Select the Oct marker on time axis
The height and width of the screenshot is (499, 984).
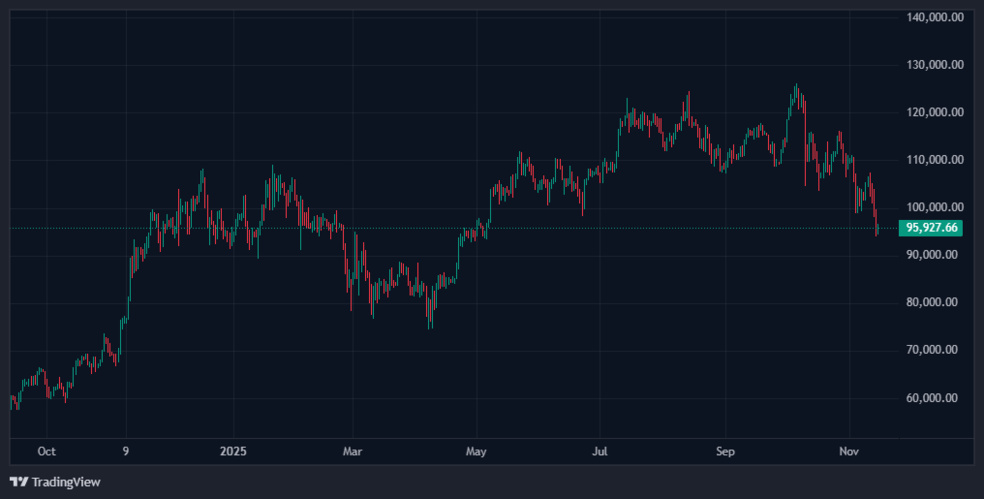click(x=46, y=452)
